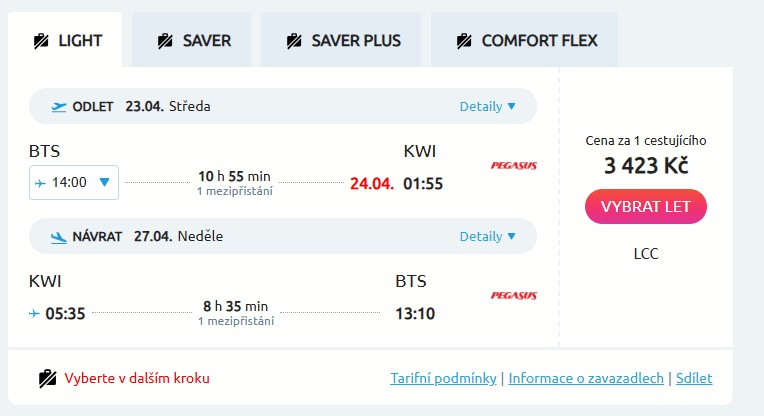Select the SAVER PLUS fare tab

point(343,41)
